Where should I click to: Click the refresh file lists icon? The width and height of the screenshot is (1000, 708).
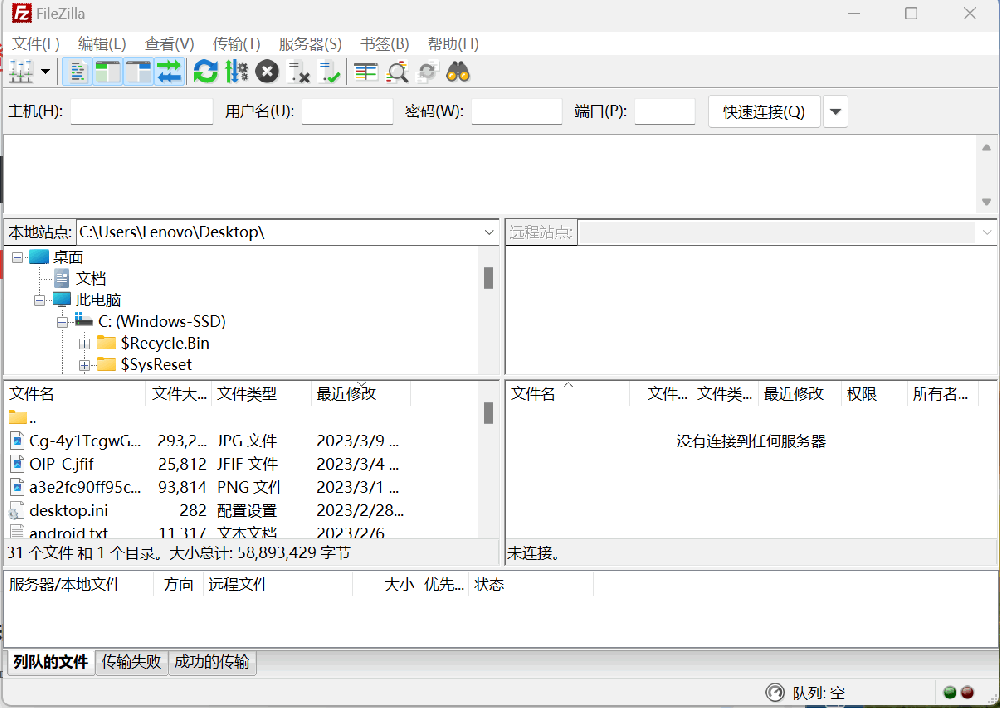click(205, 72)
